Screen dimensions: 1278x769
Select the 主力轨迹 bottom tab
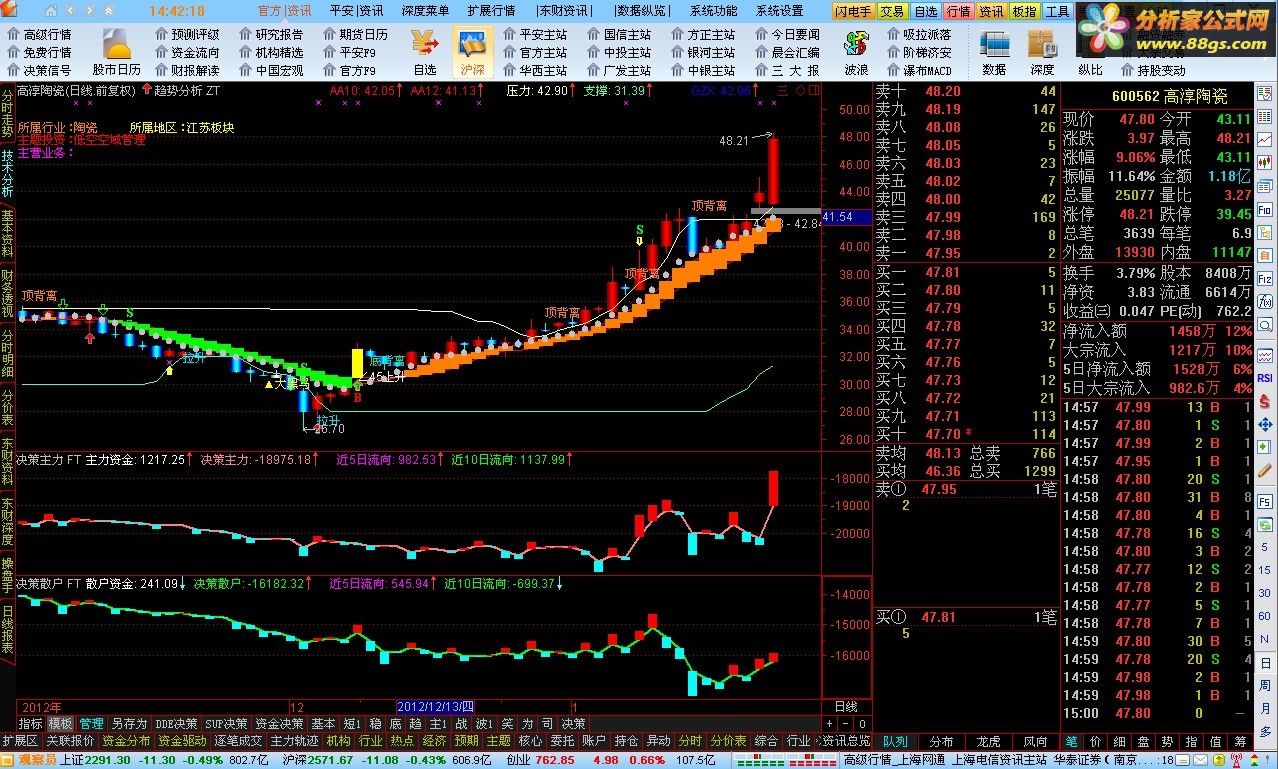294,741
